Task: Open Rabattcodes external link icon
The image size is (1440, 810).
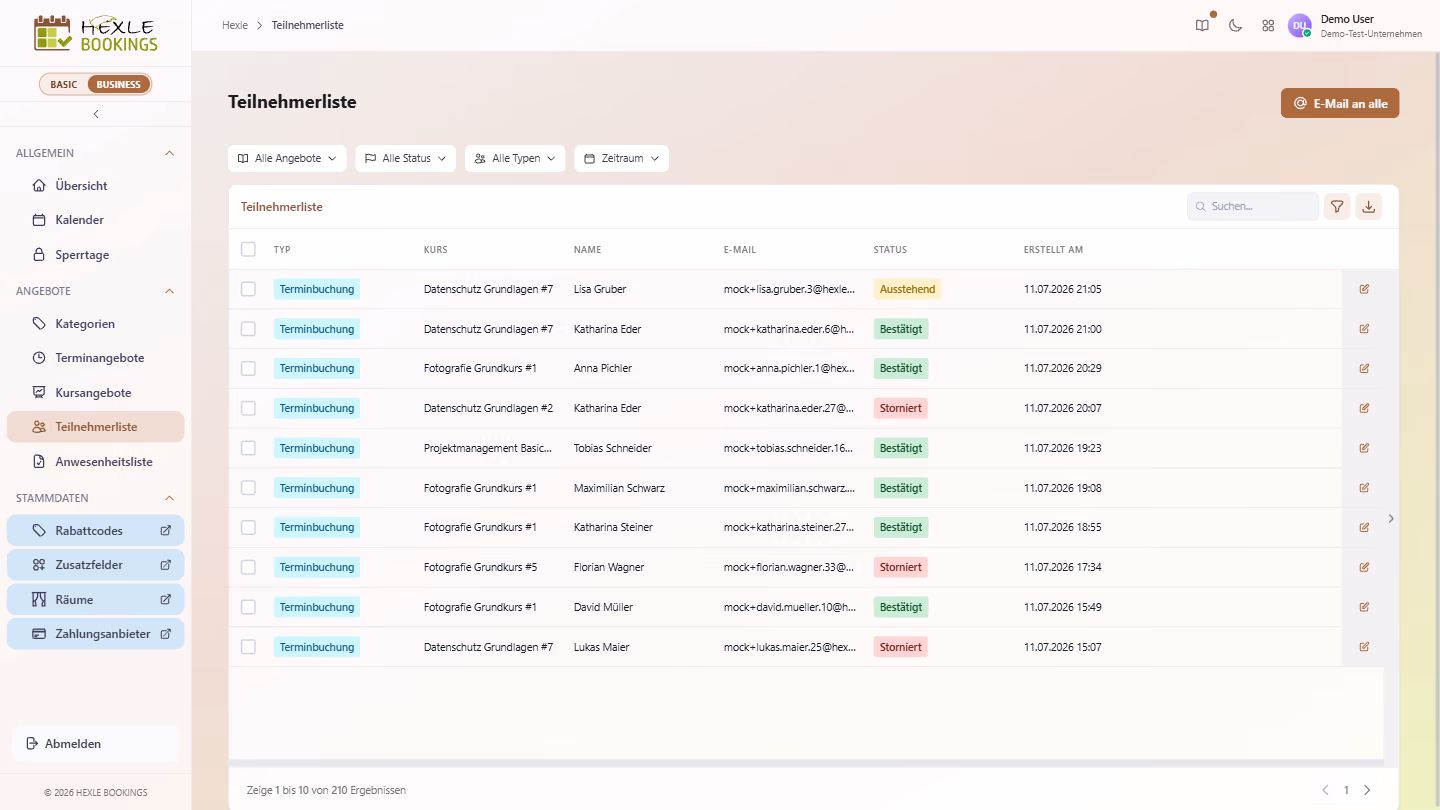Action: tap(166, 531)
